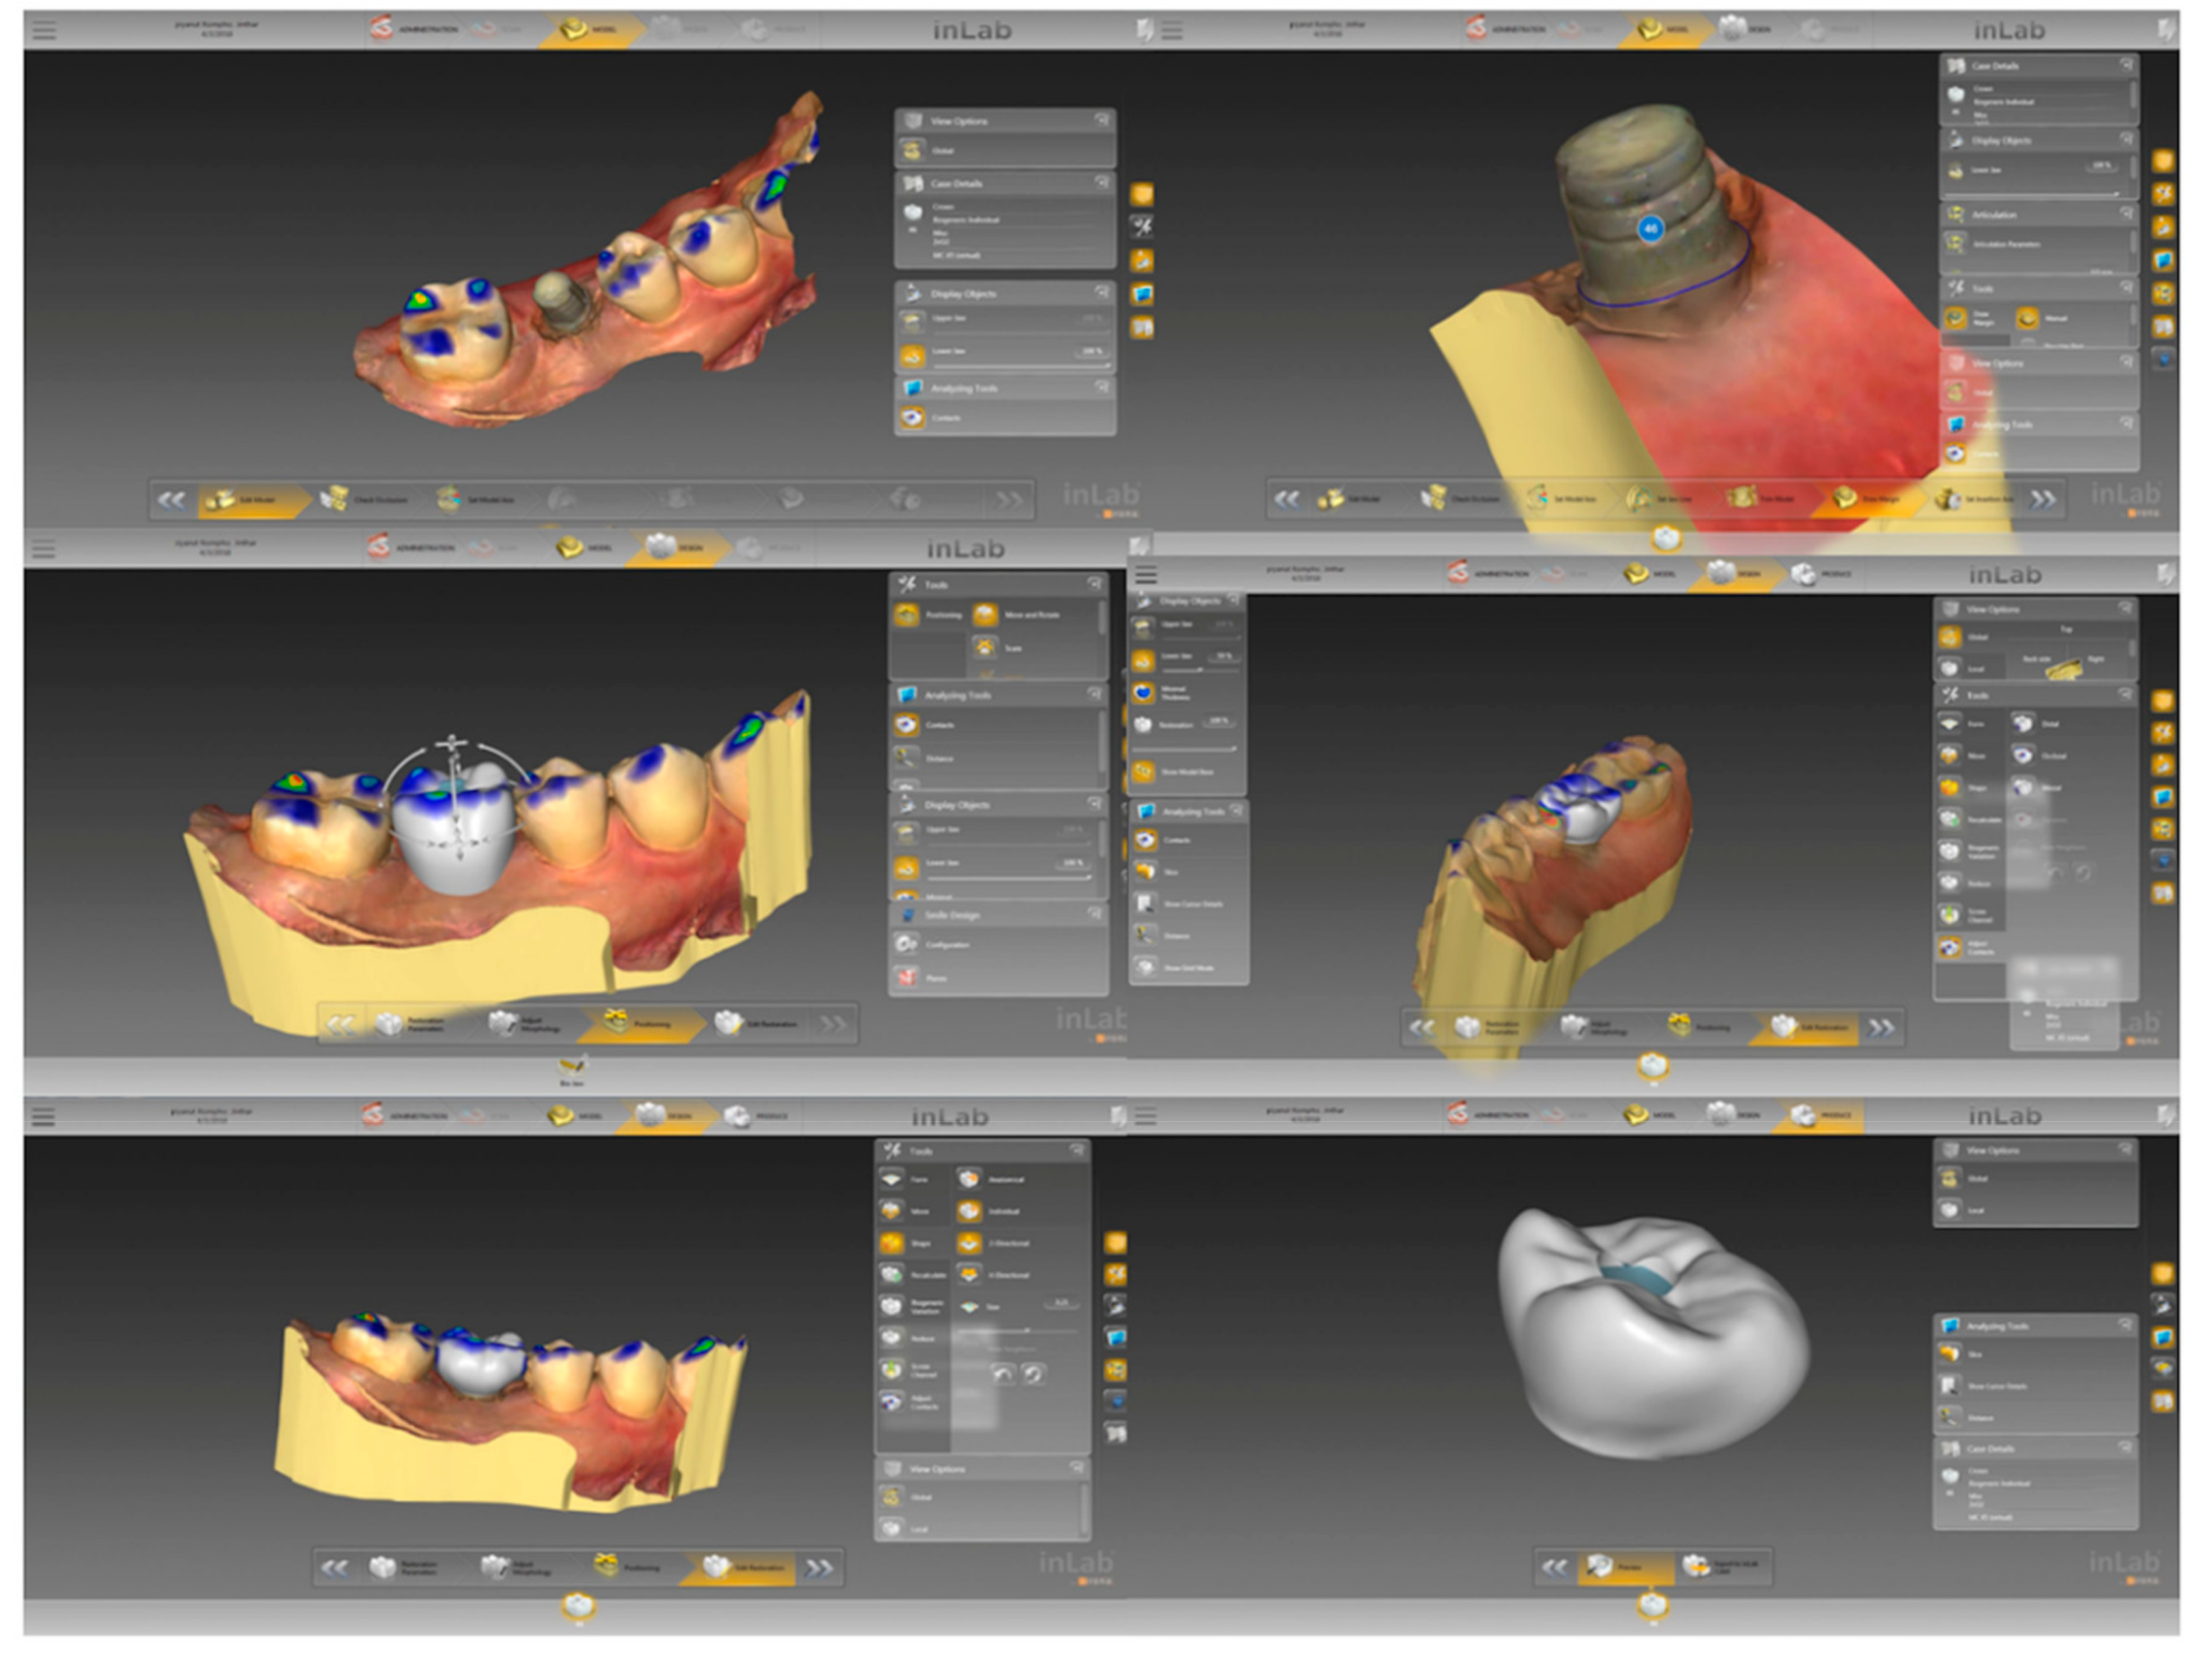Toggle Minimal Thickness display
Viewport: 2212px width, 1656px height.
tap(1144, 692)
